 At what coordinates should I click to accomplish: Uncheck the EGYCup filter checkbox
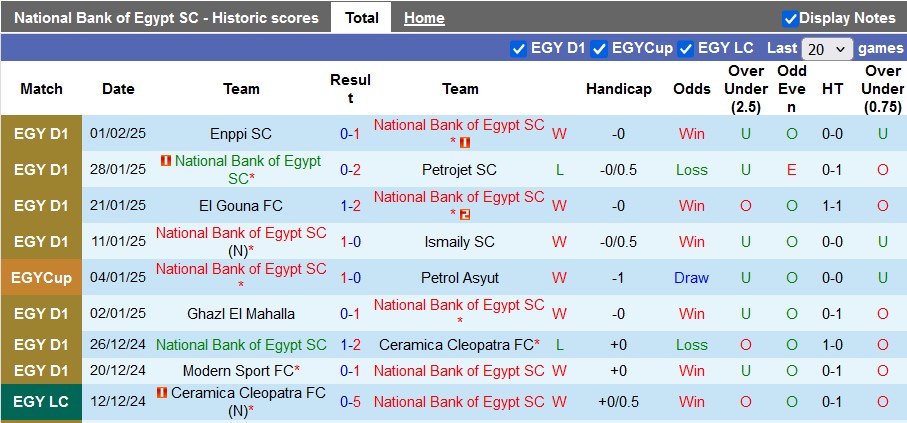[x=599, y=48]
